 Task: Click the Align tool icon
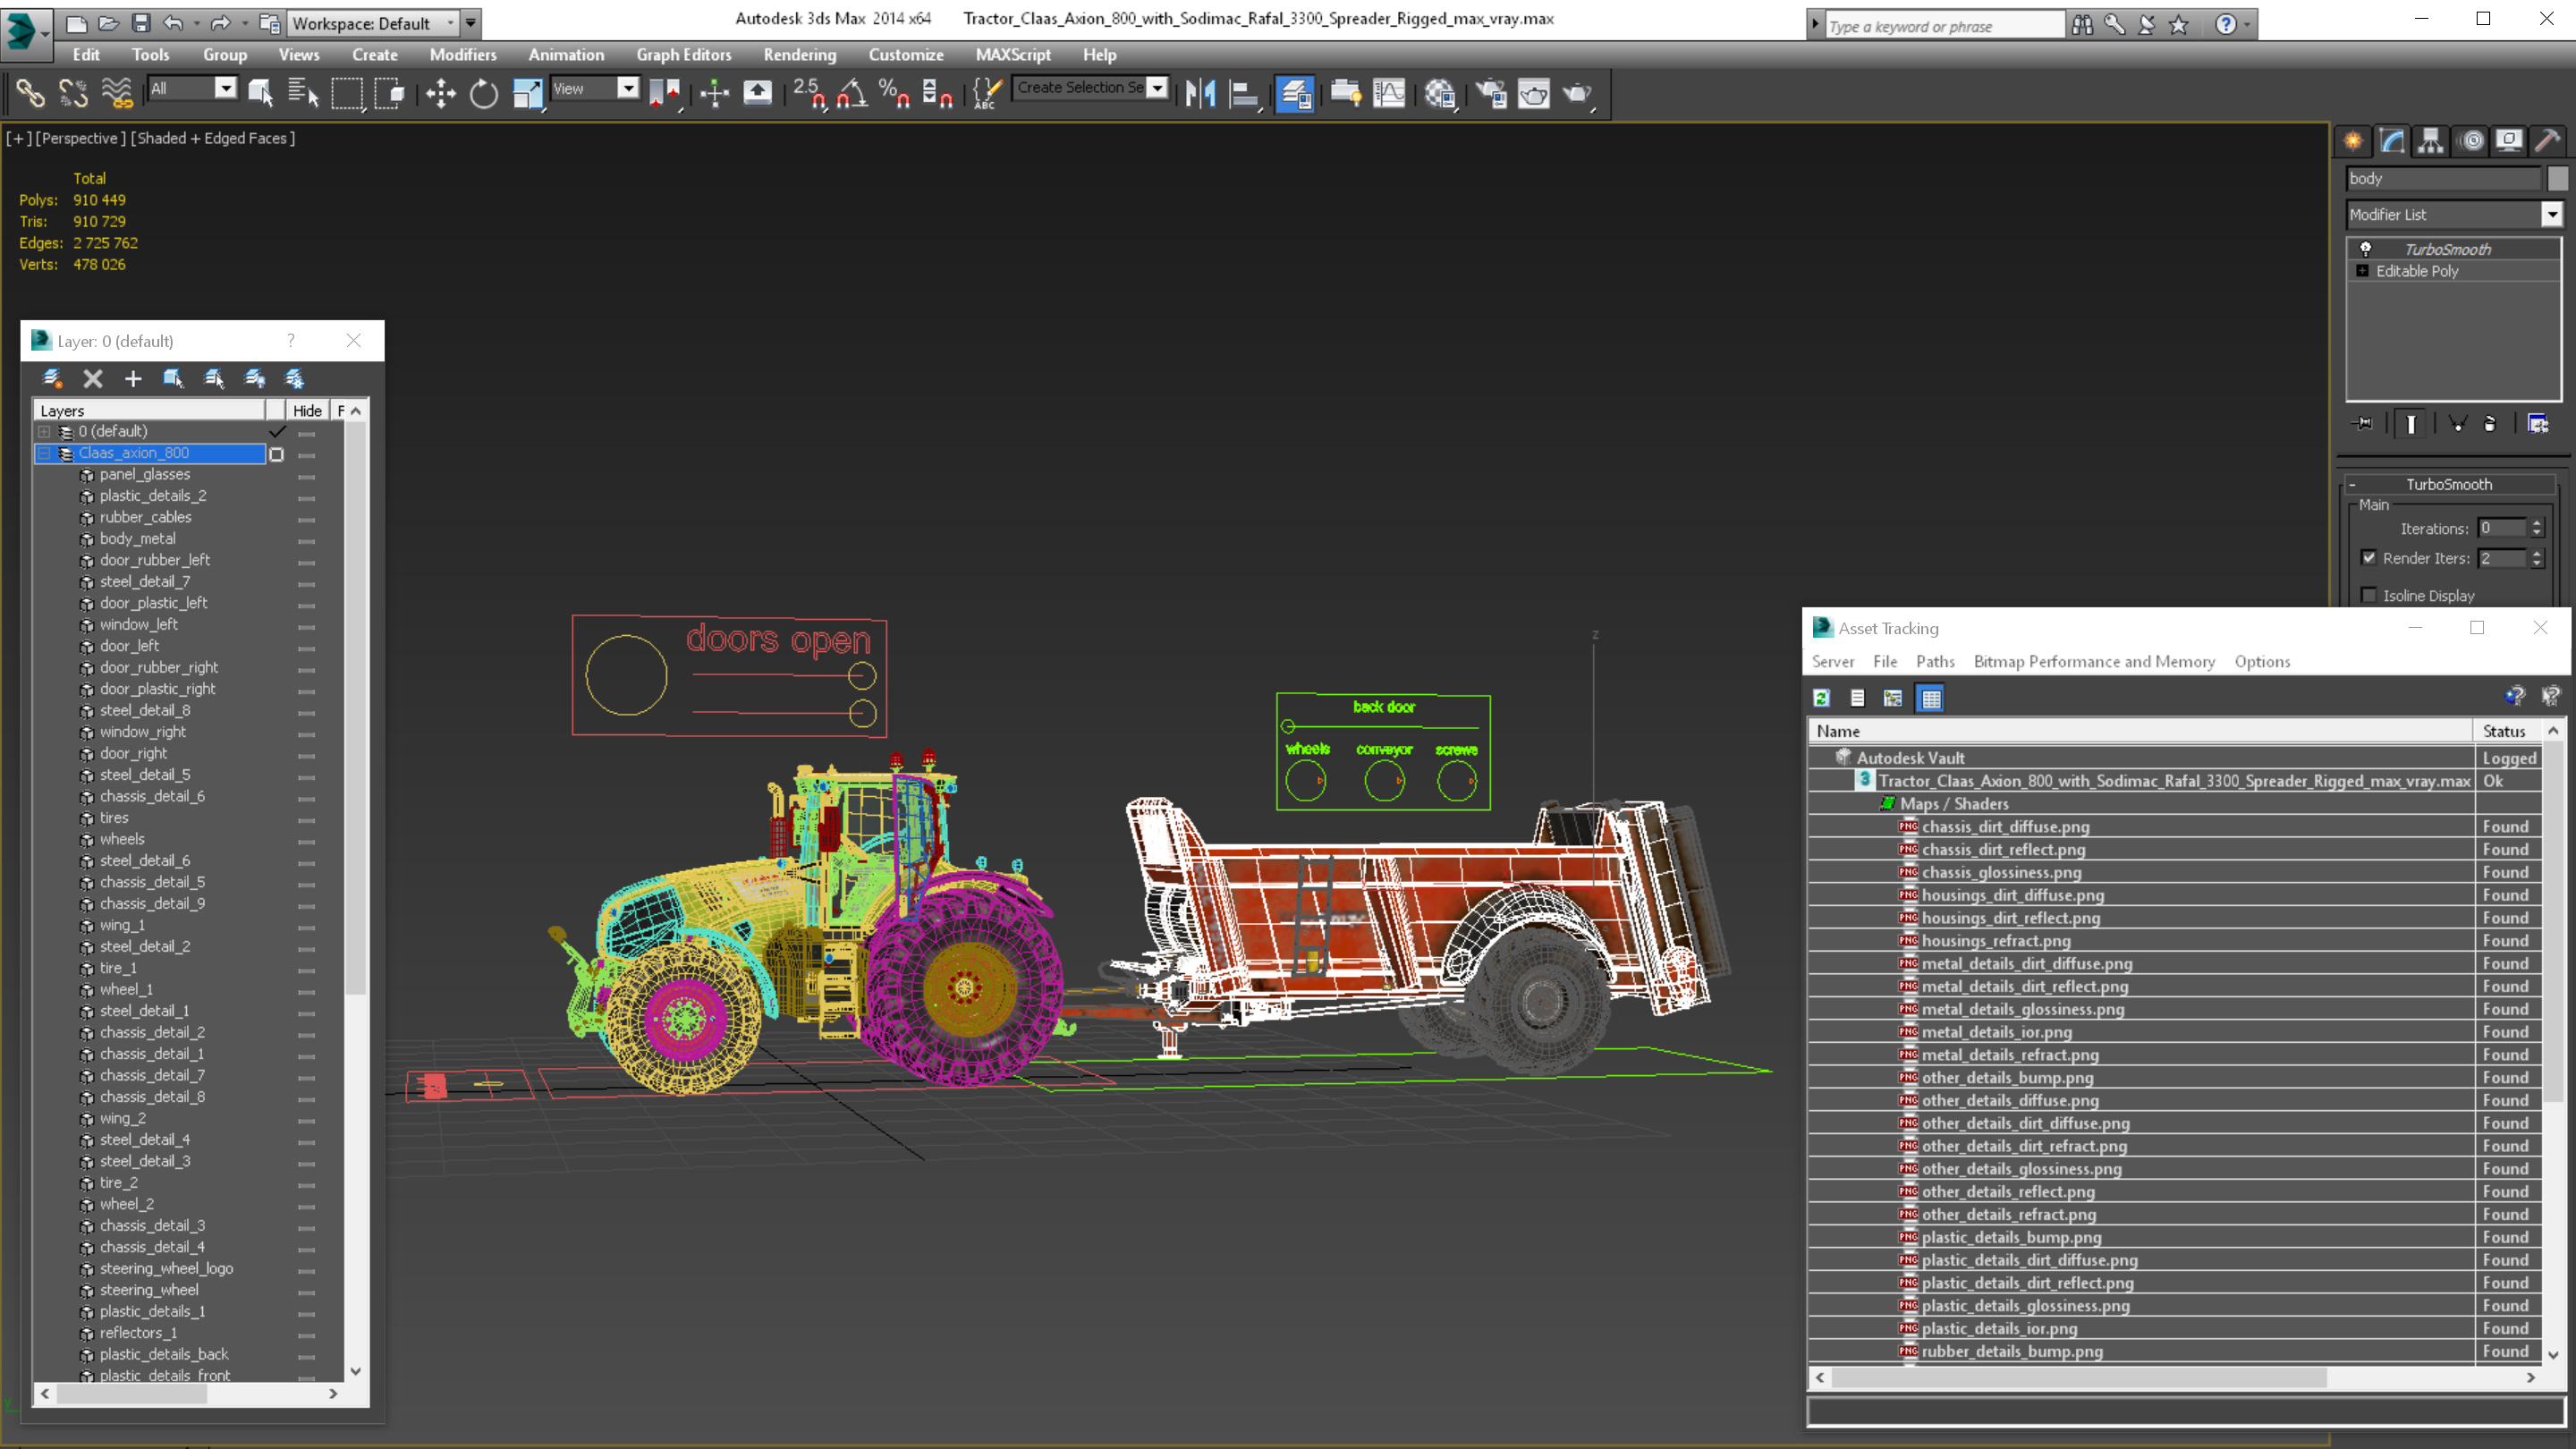click(x=1244, y=94)
